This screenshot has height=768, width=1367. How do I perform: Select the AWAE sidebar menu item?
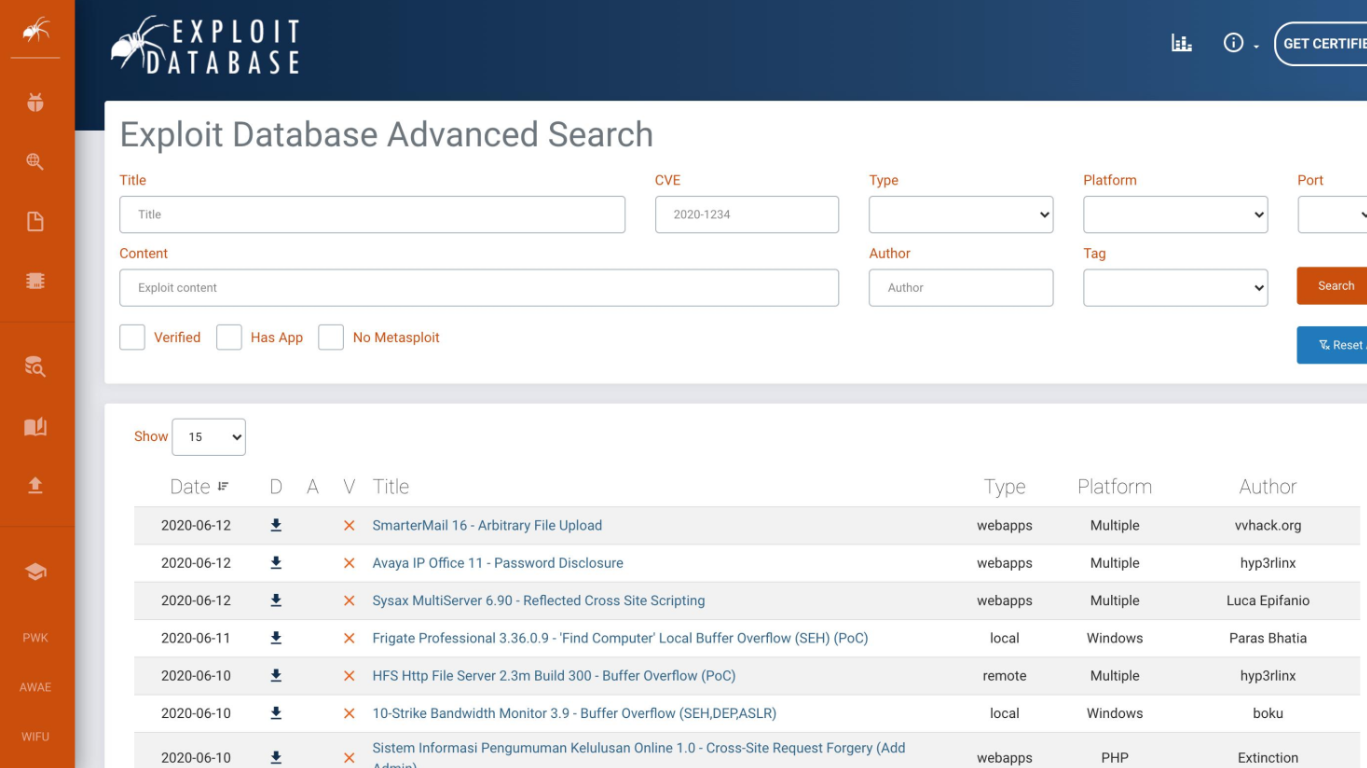(35, 687)
